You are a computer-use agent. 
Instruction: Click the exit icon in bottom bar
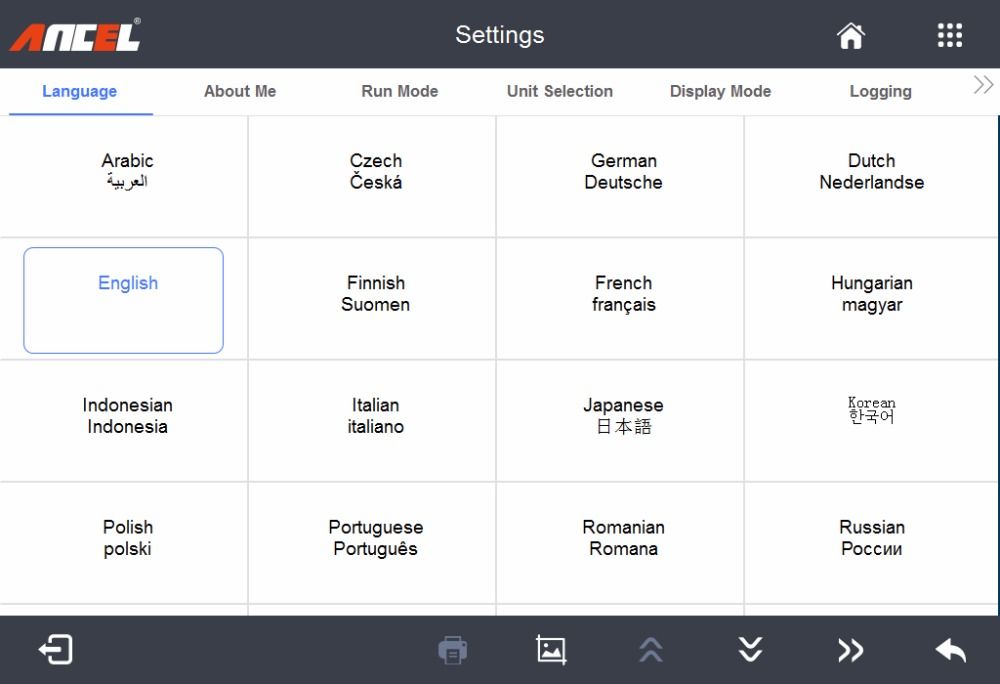(x=55, y=650)
